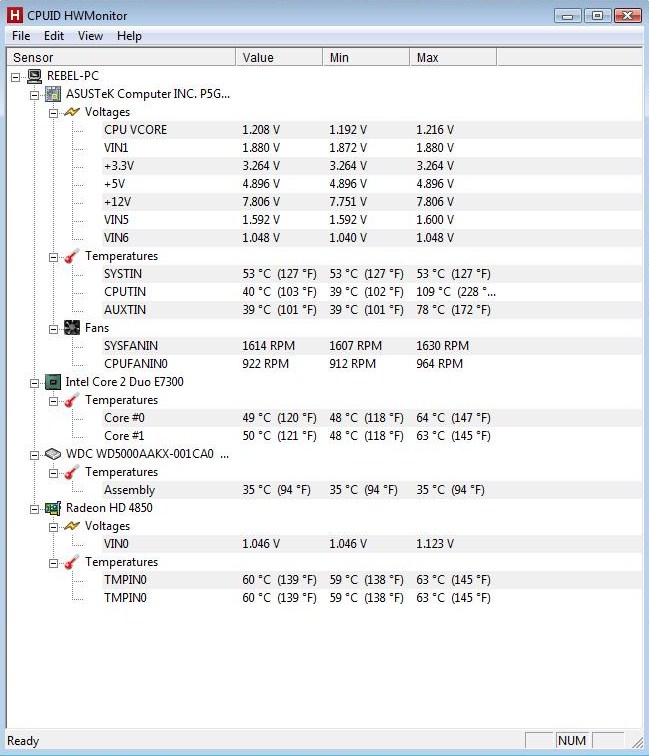Click the Intel CPU Temperatures thermometer icon
The height and width of the screenshot is (756, 649).
(72, 400)
